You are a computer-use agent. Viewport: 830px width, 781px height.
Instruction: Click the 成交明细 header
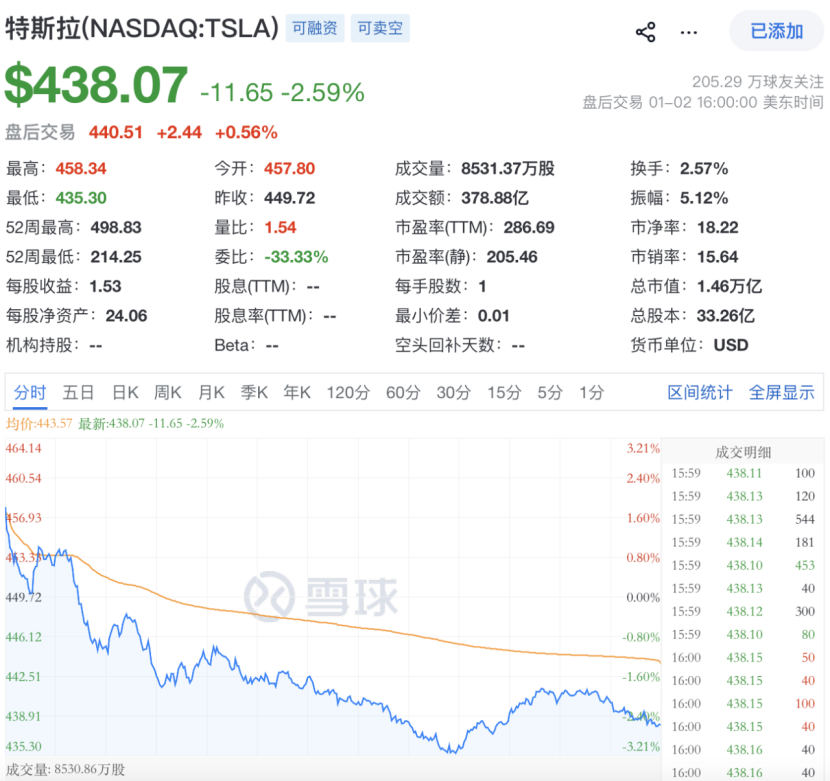743,452
